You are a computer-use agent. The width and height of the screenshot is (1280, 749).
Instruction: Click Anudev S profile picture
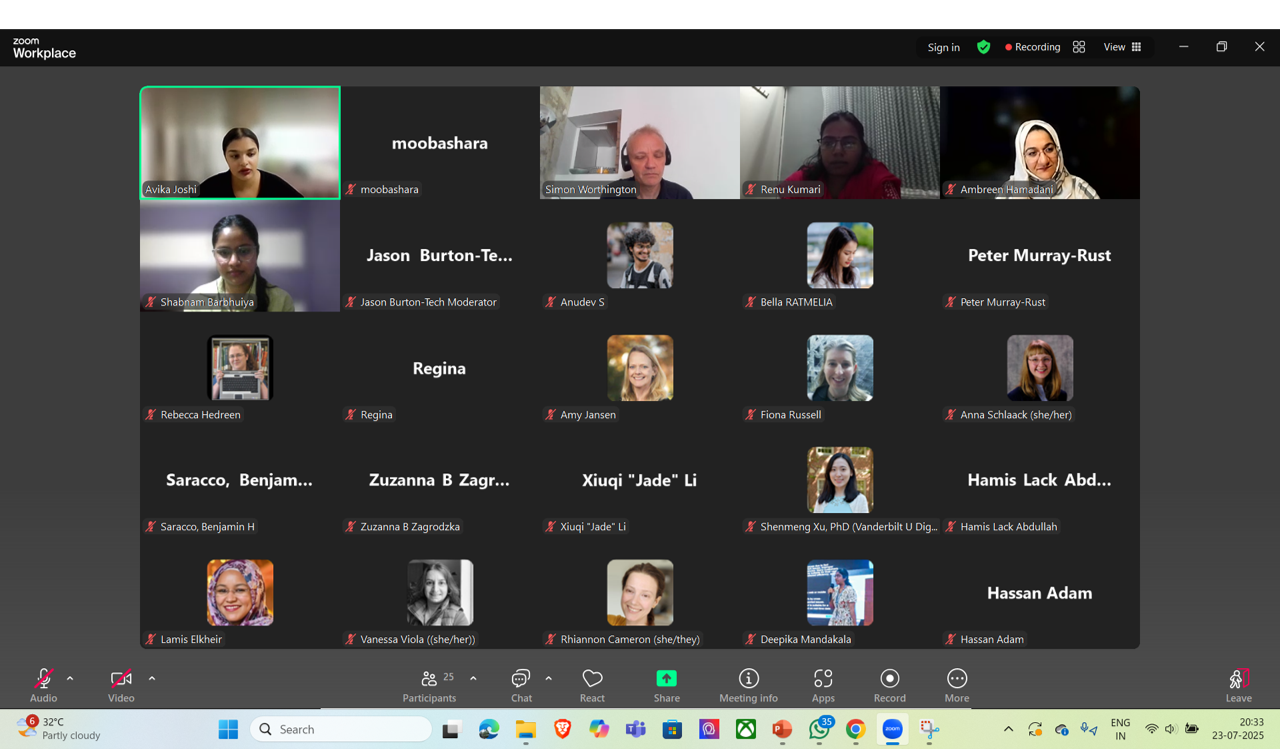640,255
